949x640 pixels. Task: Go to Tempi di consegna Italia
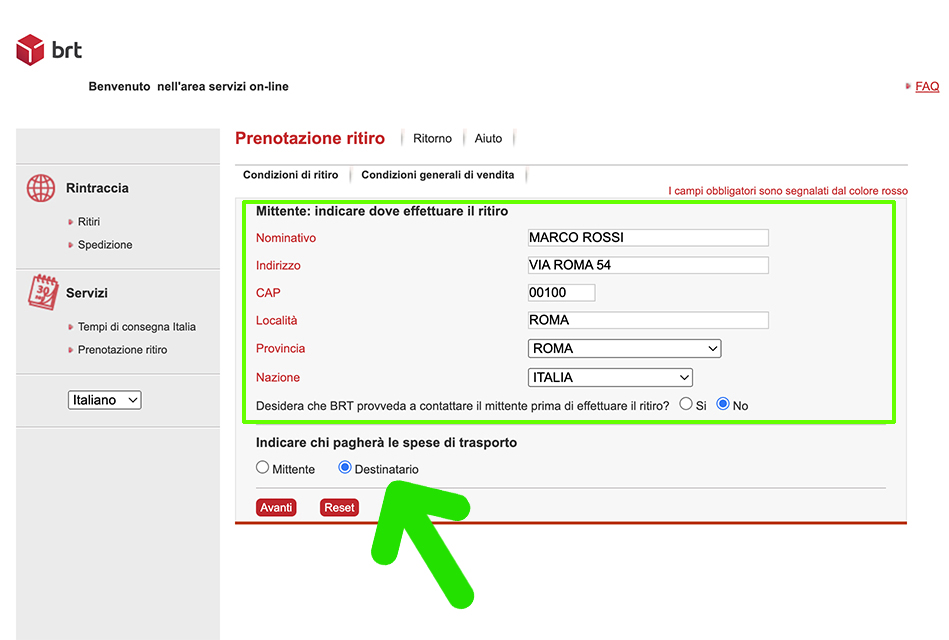click(136, 327)
